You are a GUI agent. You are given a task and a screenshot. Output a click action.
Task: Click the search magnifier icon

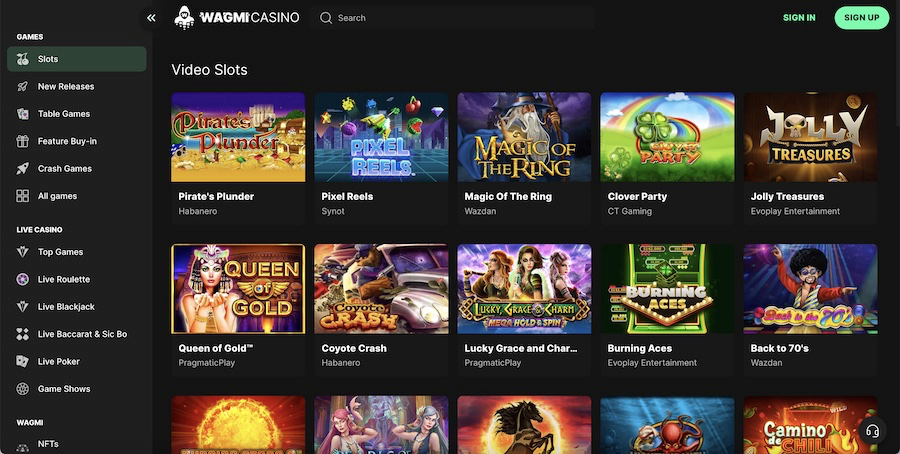coord(326,18)
